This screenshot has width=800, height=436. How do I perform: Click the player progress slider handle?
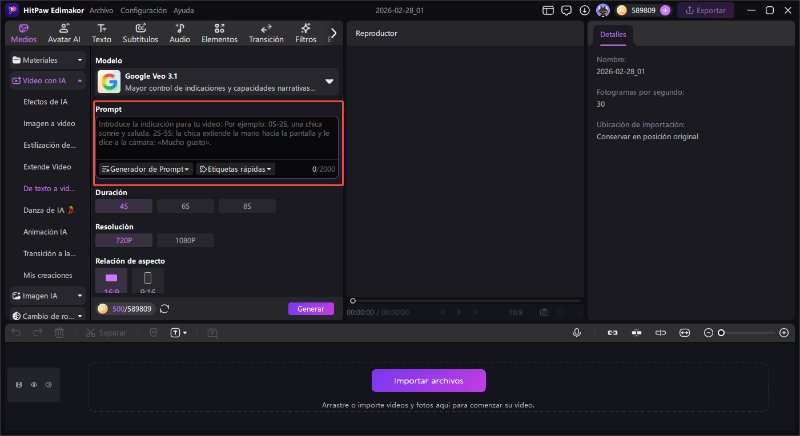(353, 301)
